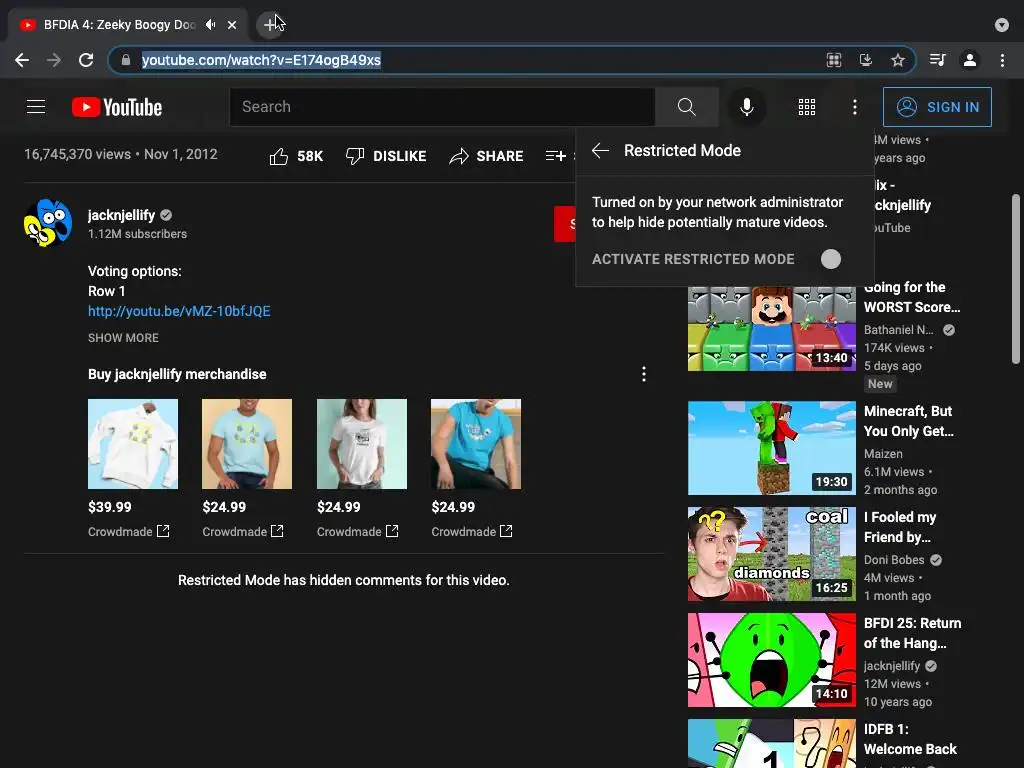1024x768 pixels.
Task: Open the light blue tee thumbnail
Action: 247,444
